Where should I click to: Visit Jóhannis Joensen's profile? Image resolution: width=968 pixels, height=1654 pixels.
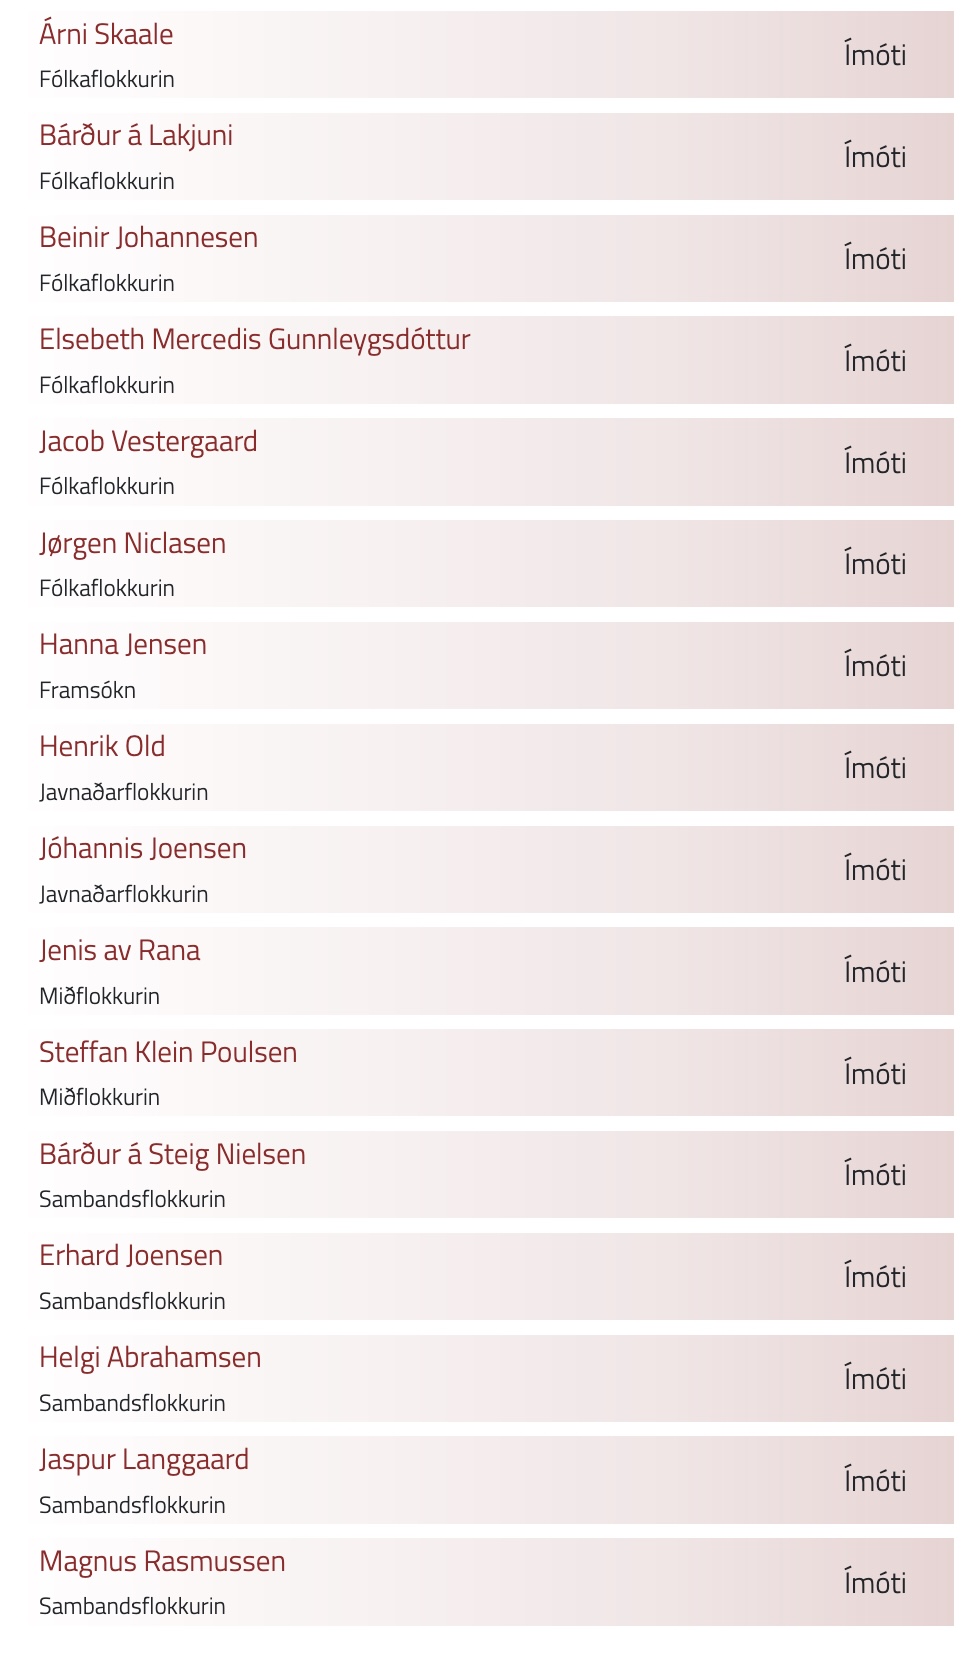(x=143, y=848)
